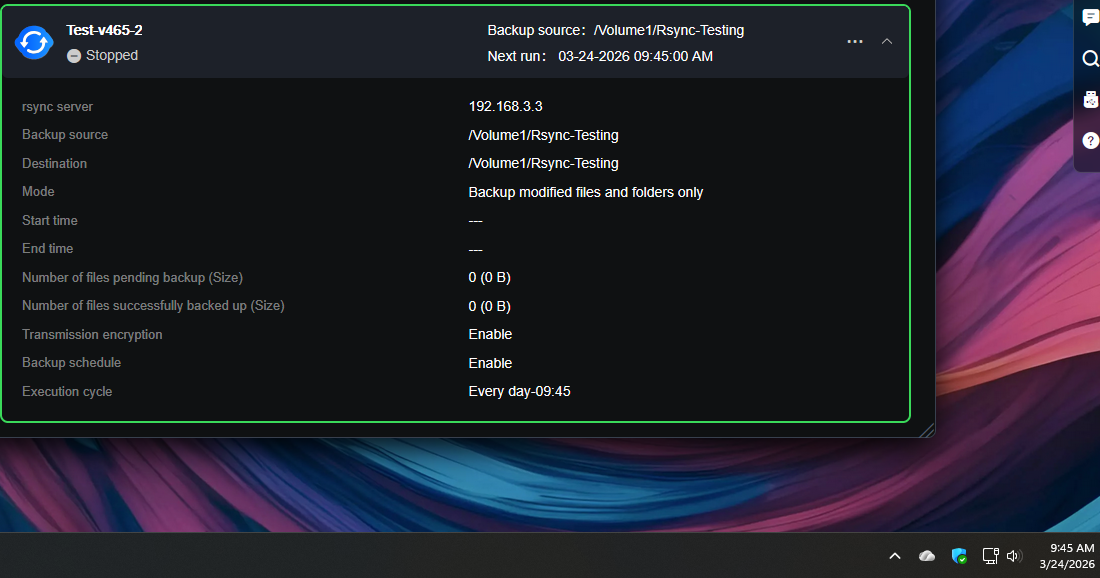Screen dimensions: 1100x578
Task: Open the Windows Security shield tray icon
Action: (959, 556)
